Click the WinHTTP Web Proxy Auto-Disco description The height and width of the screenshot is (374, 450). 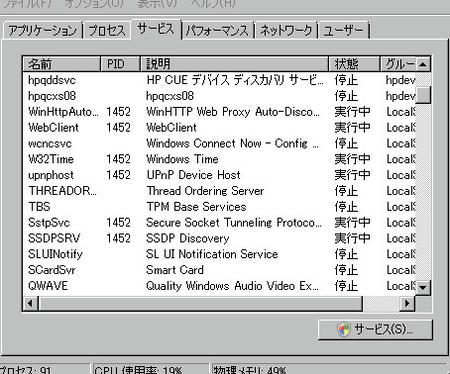tap(233, 112)
